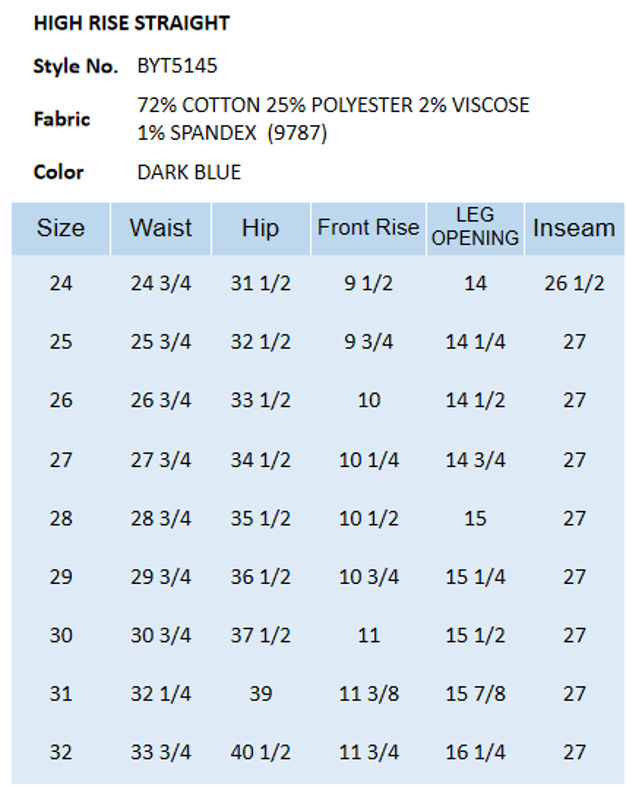Click the 40 1/2 hip cell

click(x=260, y=752)
